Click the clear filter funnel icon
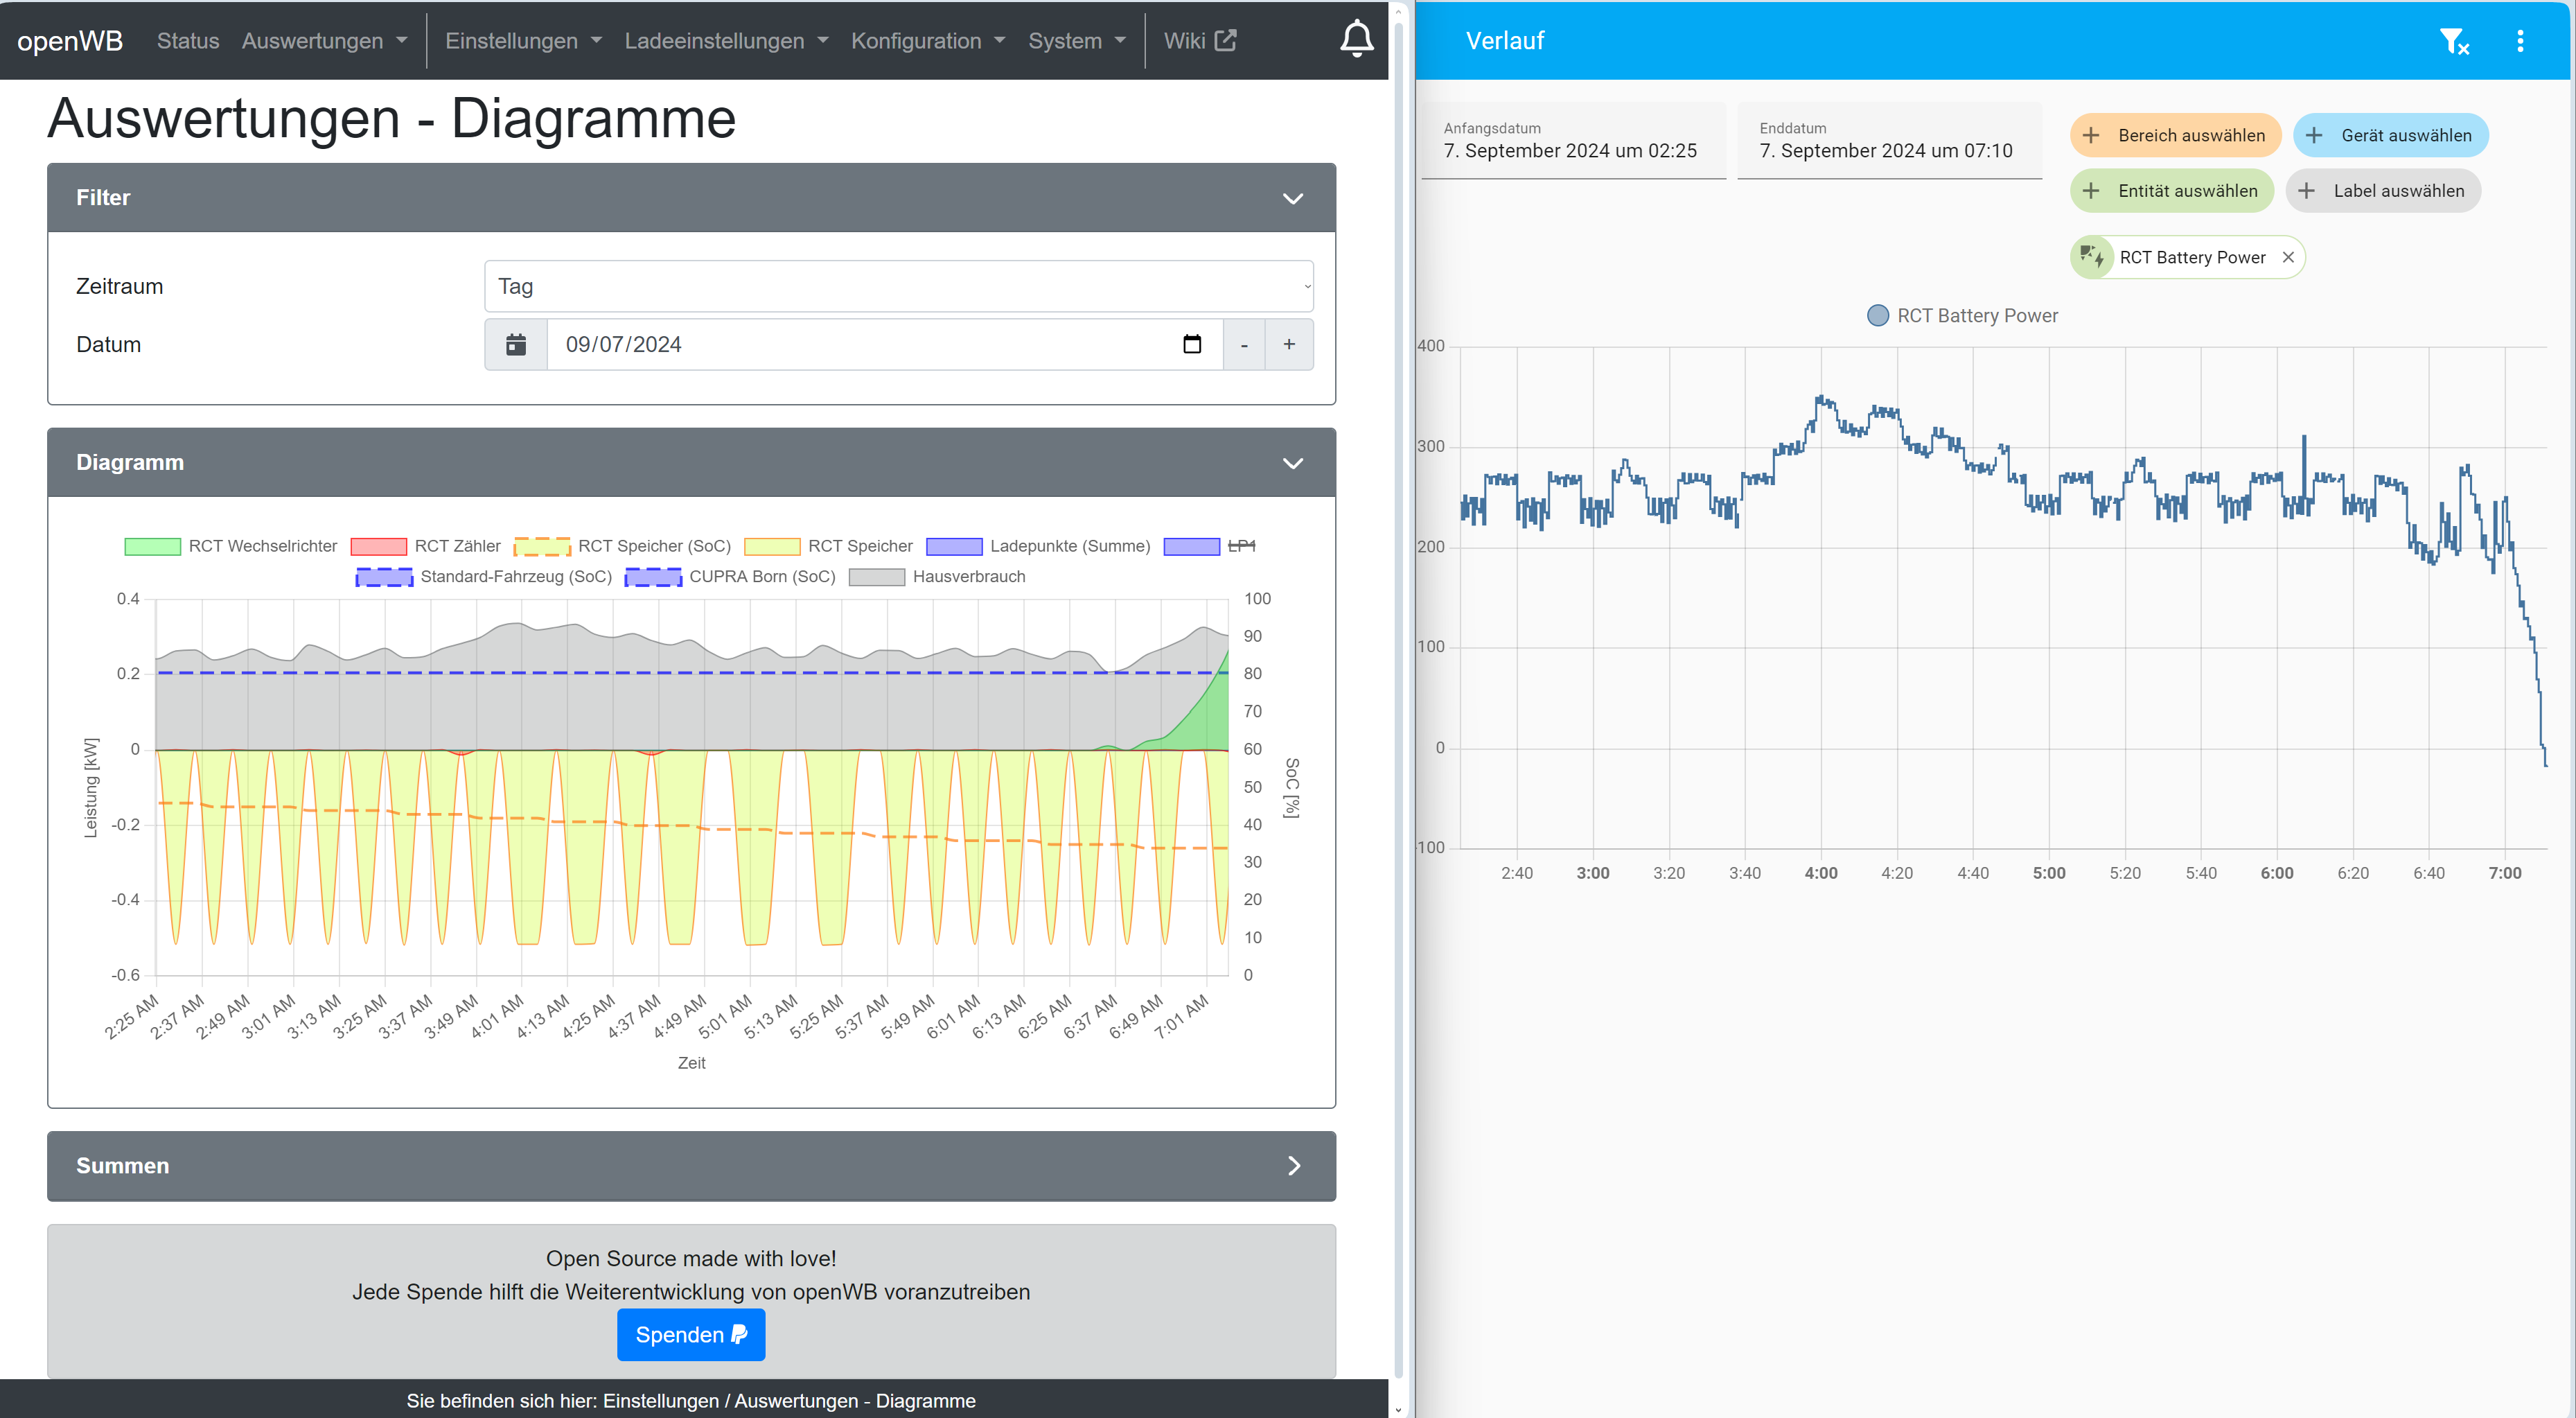Screen dimensions: 2576x1418 (x=2453, y=41)
